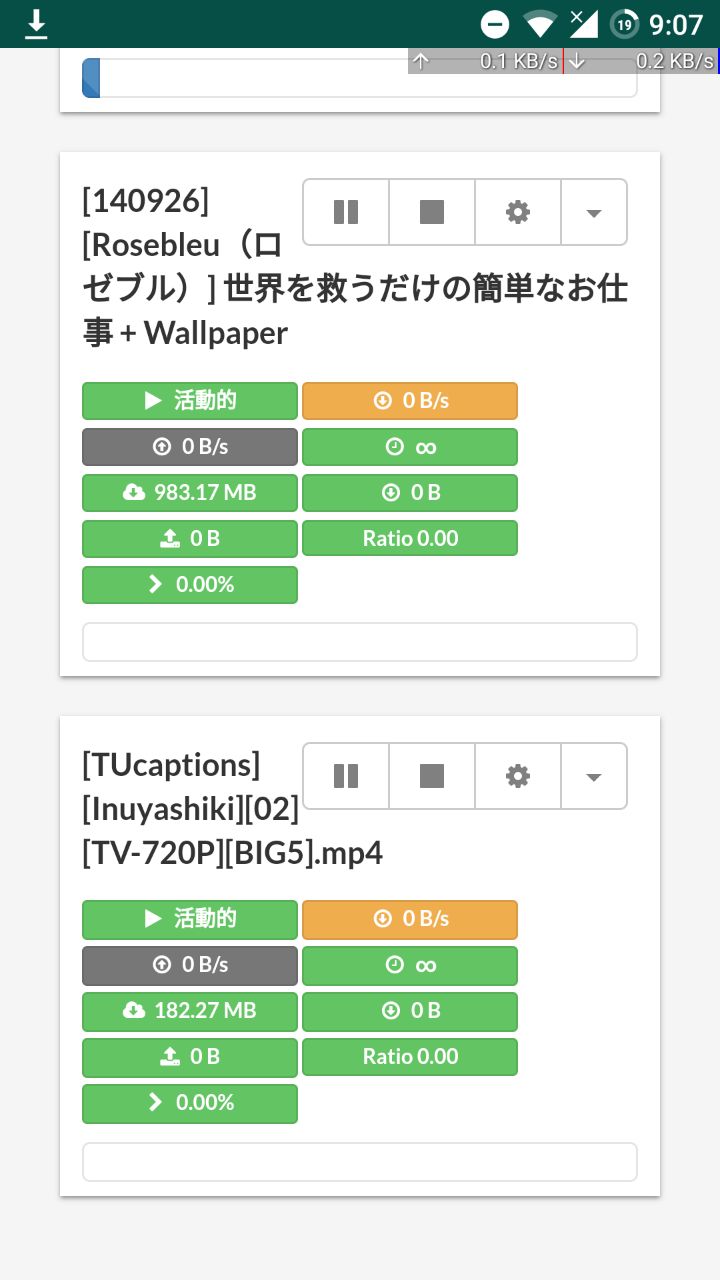720x1280 pixels.
Task: Stop the Rosebleu torrent
Action: click(x=432, y=212)
